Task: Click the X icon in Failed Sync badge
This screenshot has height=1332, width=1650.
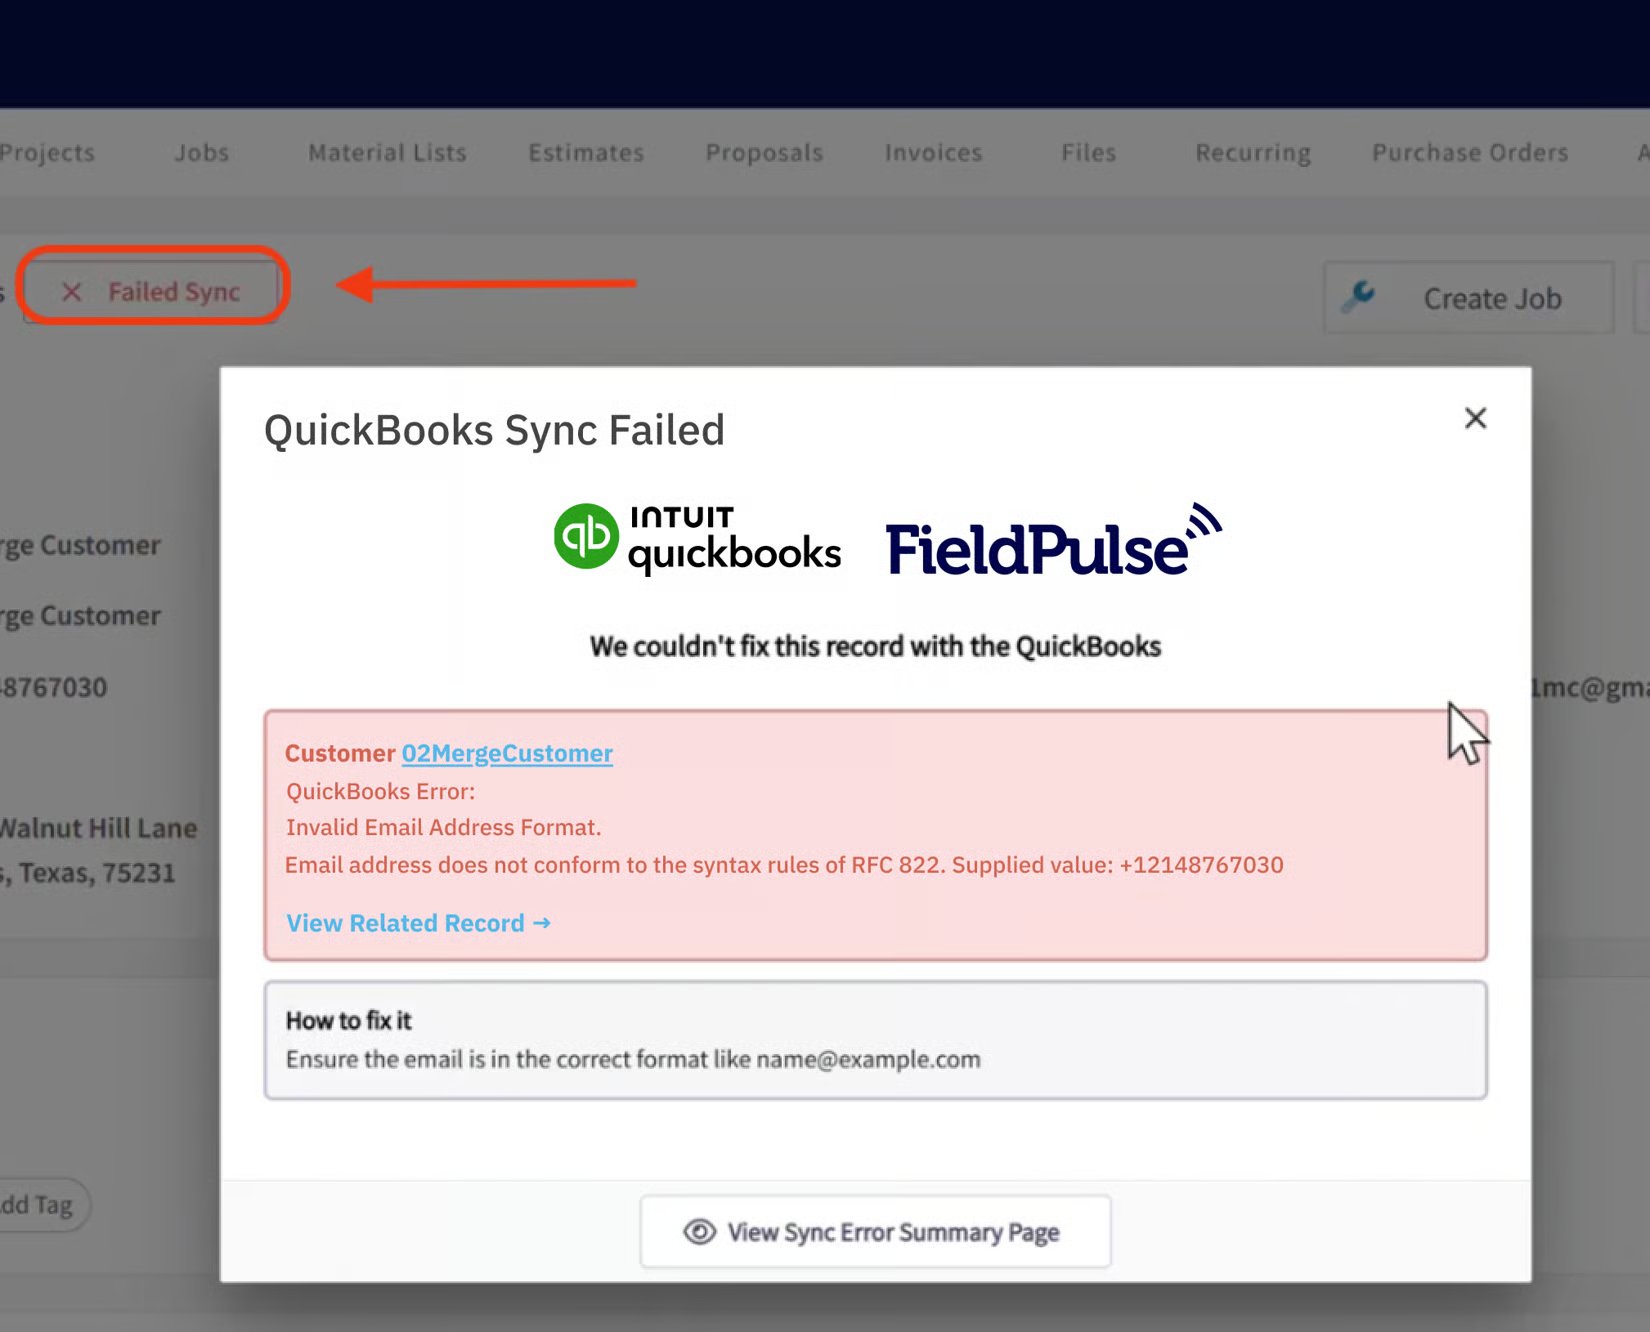Action: 71,292
